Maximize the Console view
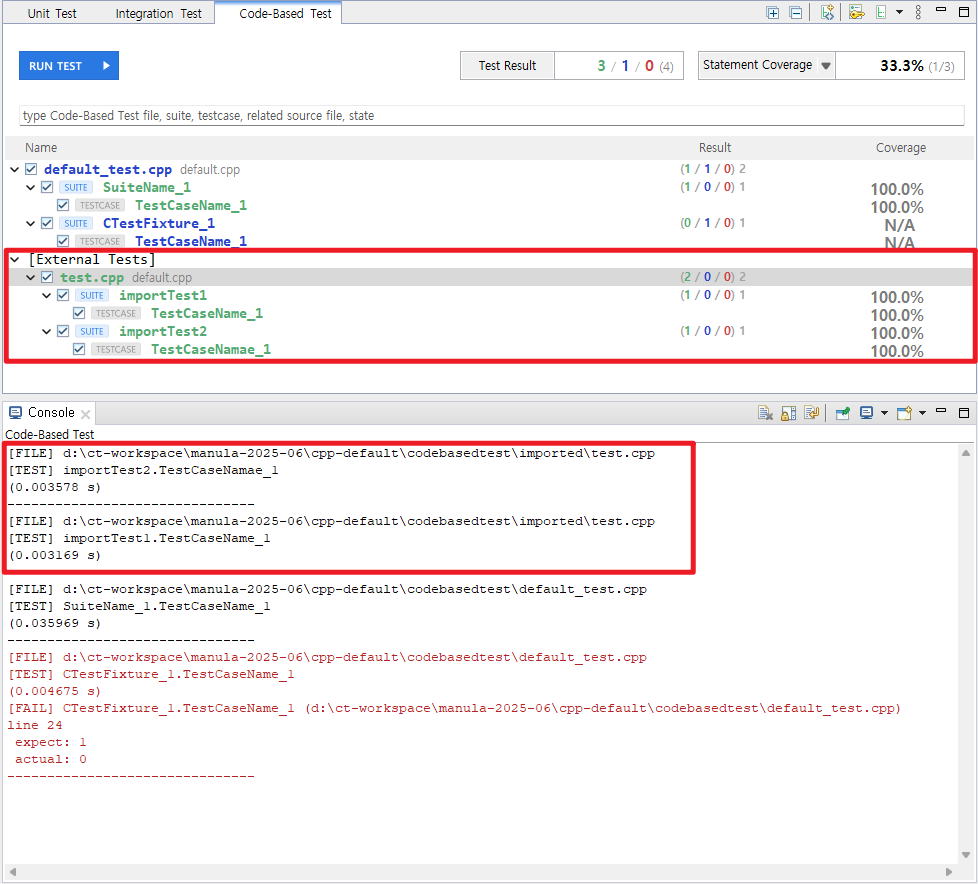This screenshot has width=978, height=884. coord(964,413)
